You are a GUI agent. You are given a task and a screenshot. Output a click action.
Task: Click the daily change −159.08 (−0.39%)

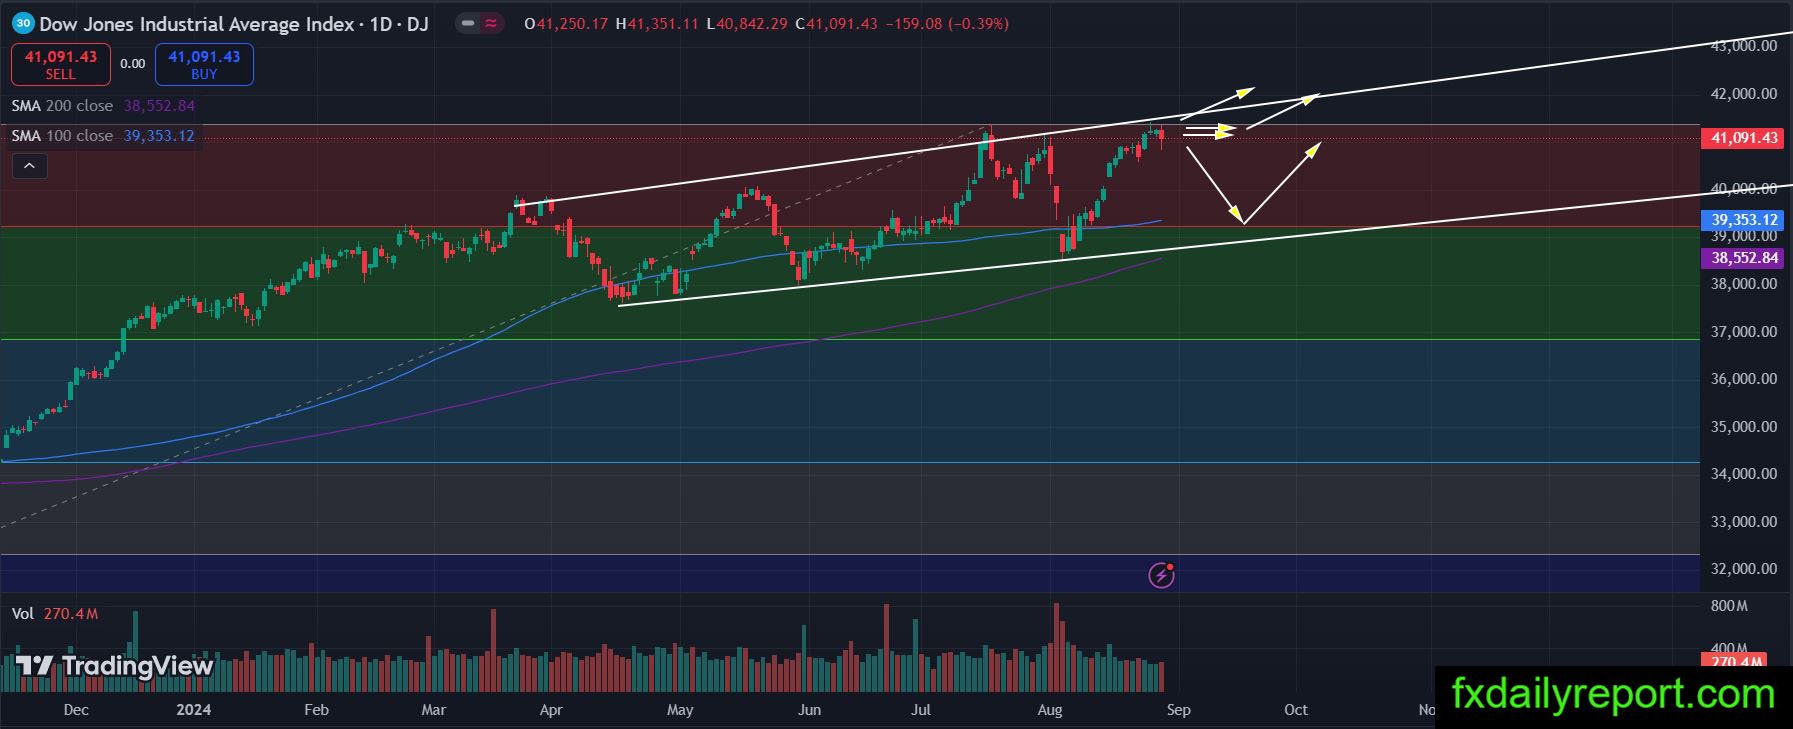coord(946,24)
